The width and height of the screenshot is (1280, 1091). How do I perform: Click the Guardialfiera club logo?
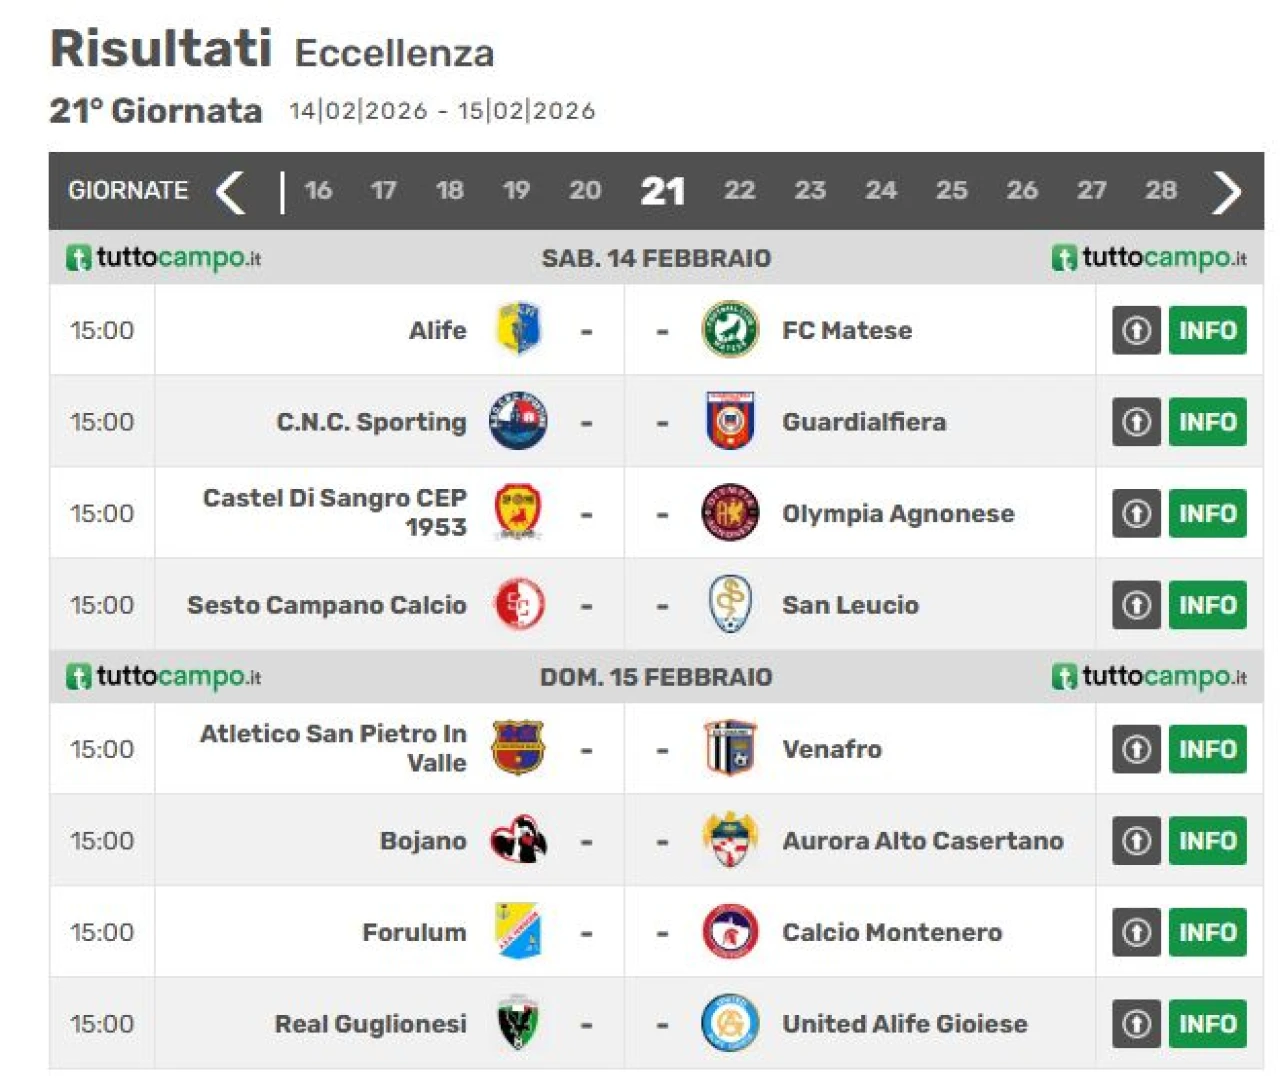pyautogui.click(x=730, y=421)
